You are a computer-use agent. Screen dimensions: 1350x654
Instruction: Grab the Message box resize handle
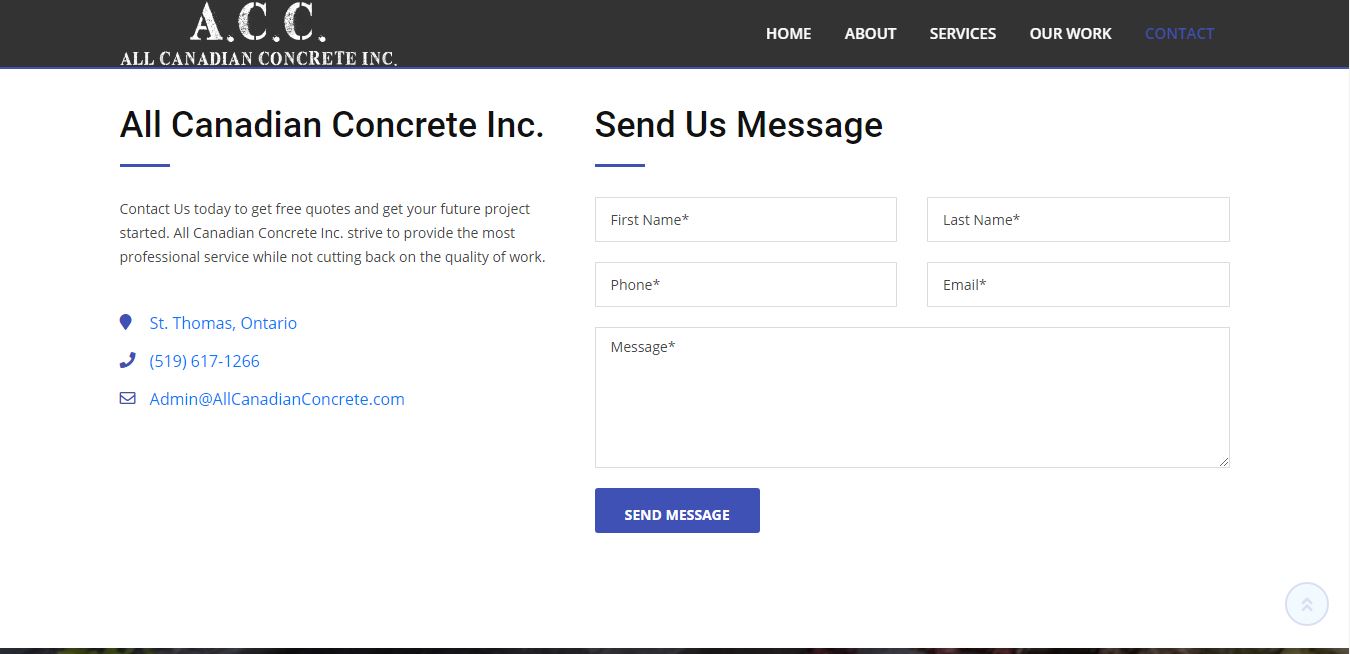[1223, 461]
